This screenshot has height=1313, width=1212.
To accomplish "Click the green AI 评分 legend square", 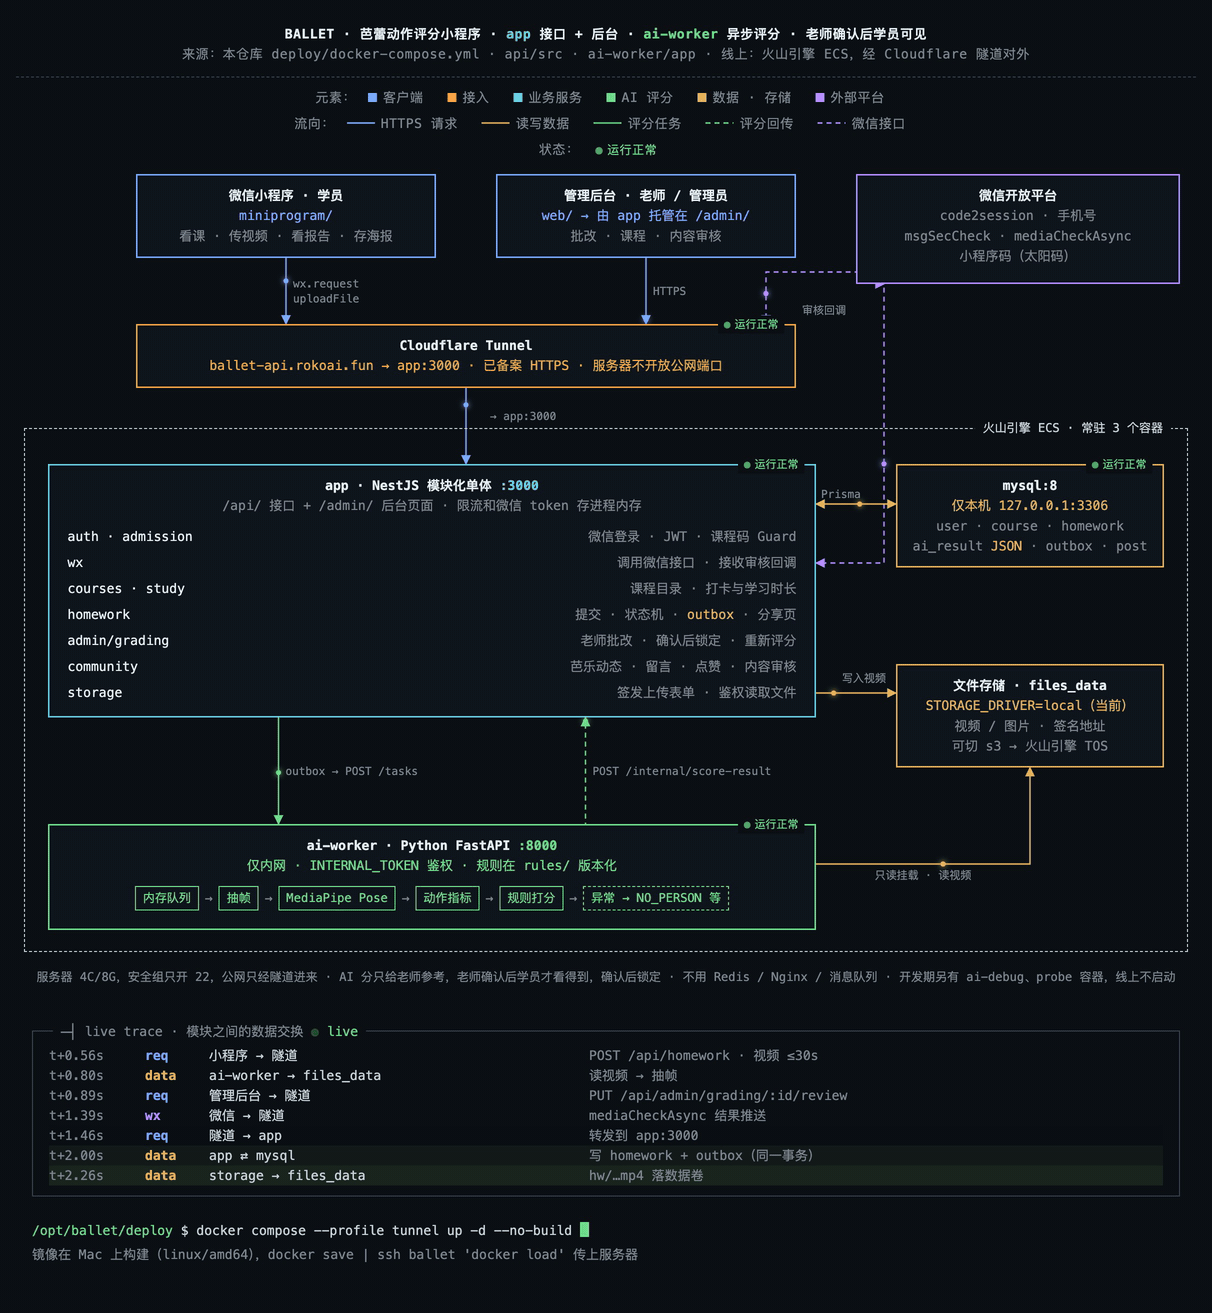I will 611,97.
